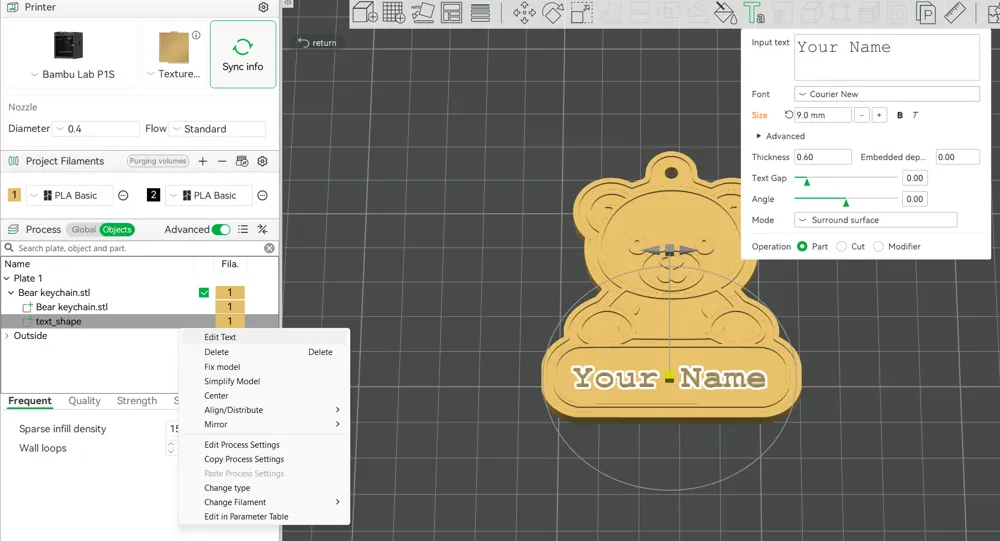
Task: Click the Assembly view P icon
Action: point(925,12)
